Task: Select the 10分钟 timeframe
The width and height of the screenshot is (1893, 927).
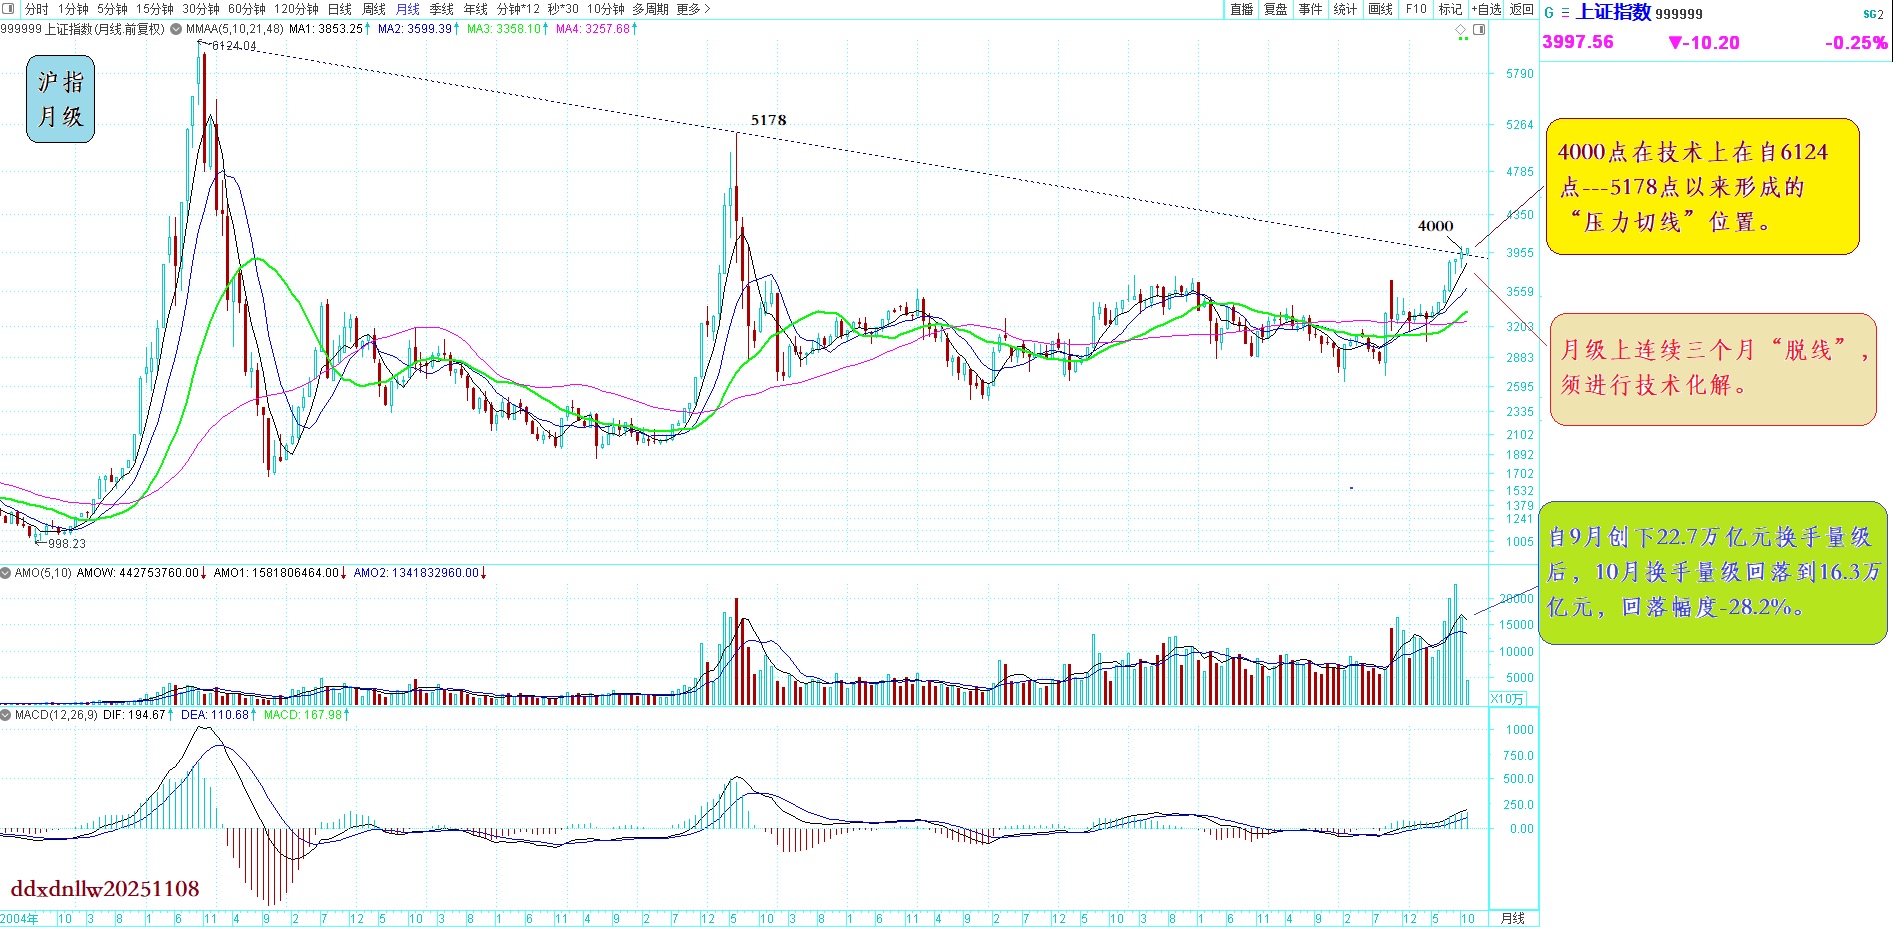Action: coord(606,9)
